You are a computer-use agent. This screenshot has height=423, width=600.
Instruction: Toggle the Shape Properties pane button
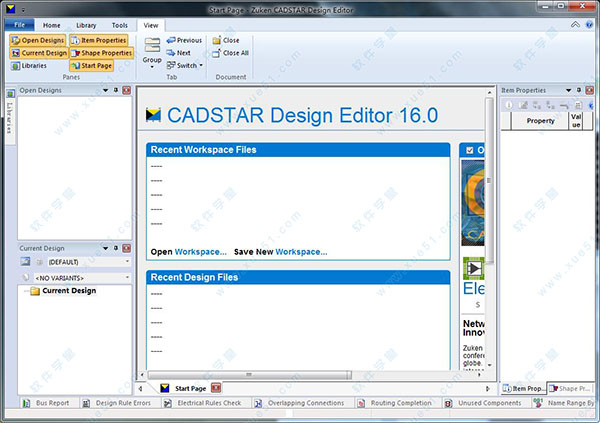click(x=101, y=53)
